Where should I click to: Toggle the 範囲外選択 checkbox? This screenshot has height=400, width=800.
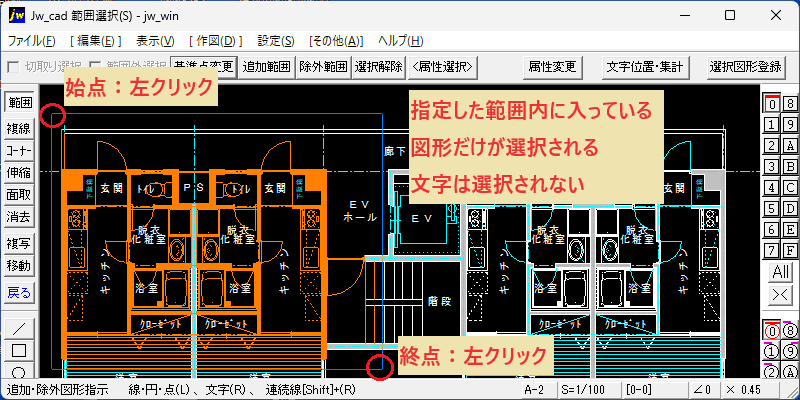[x=95, y=66]
